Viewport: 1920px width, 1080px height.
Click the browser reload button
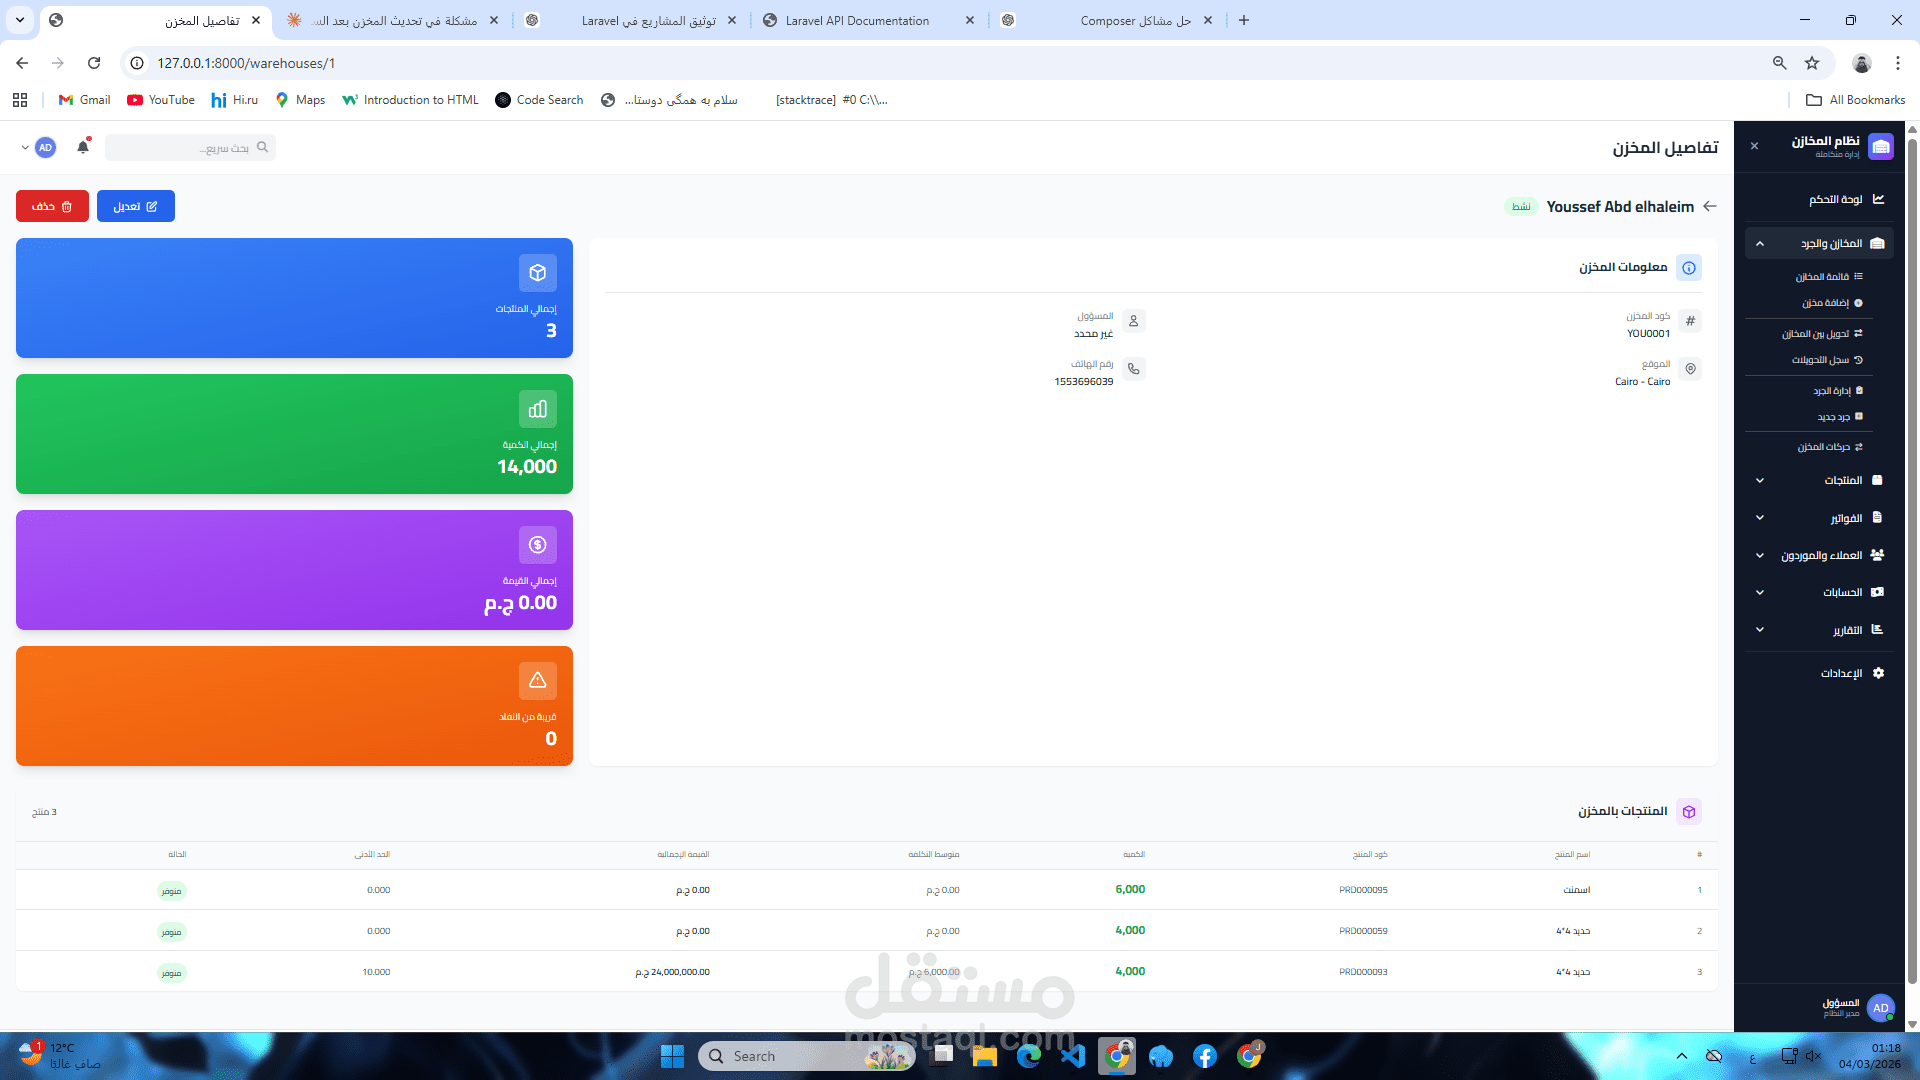pyautogui.click(x=94, y=63)
